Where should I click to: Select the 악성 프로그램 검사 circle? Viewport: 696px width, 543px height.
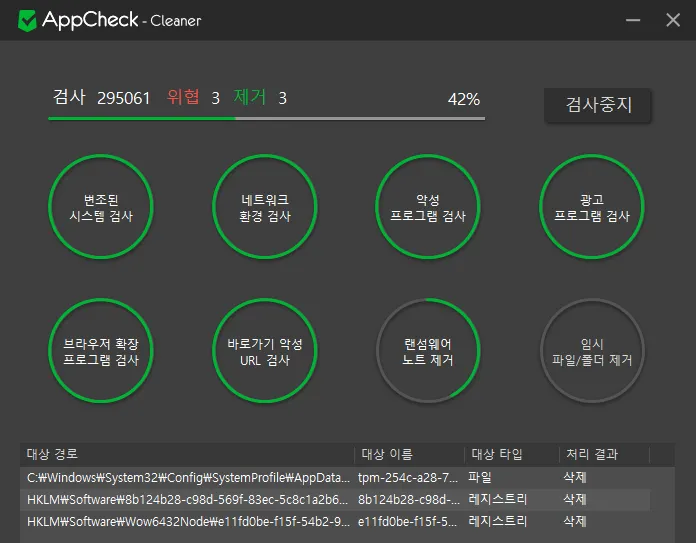(x=428, y=207)
